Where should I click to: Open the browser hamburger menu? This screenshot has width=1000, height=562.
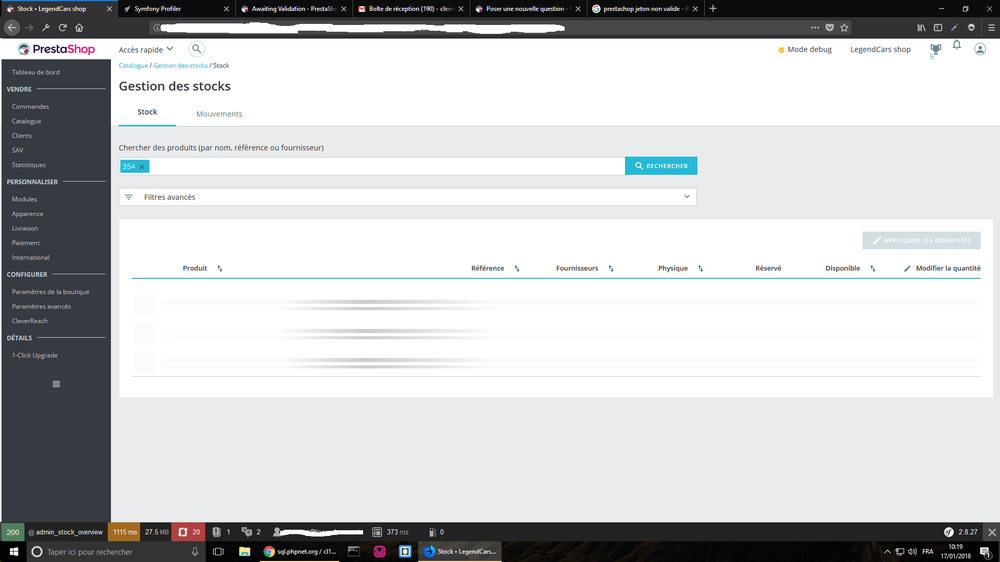991,27
